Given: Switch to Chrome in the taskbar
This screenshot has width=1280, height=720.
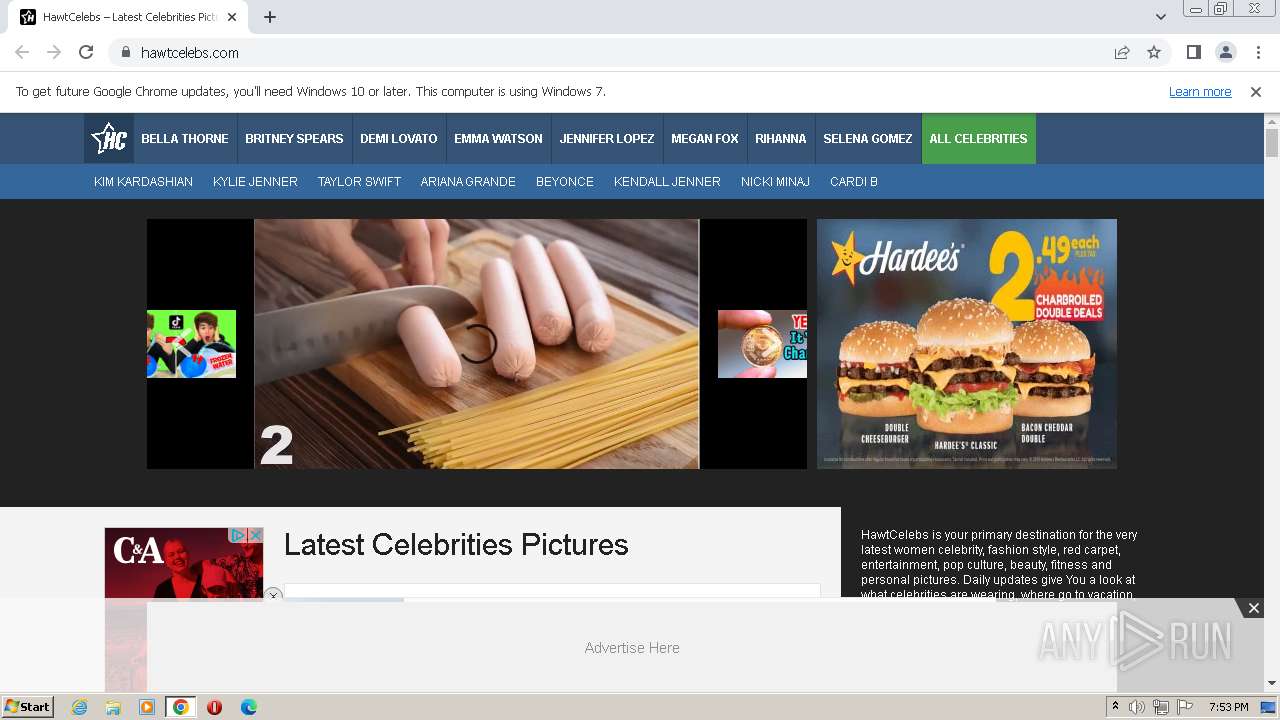Looking at the screenshot, I should pos(181,707).
